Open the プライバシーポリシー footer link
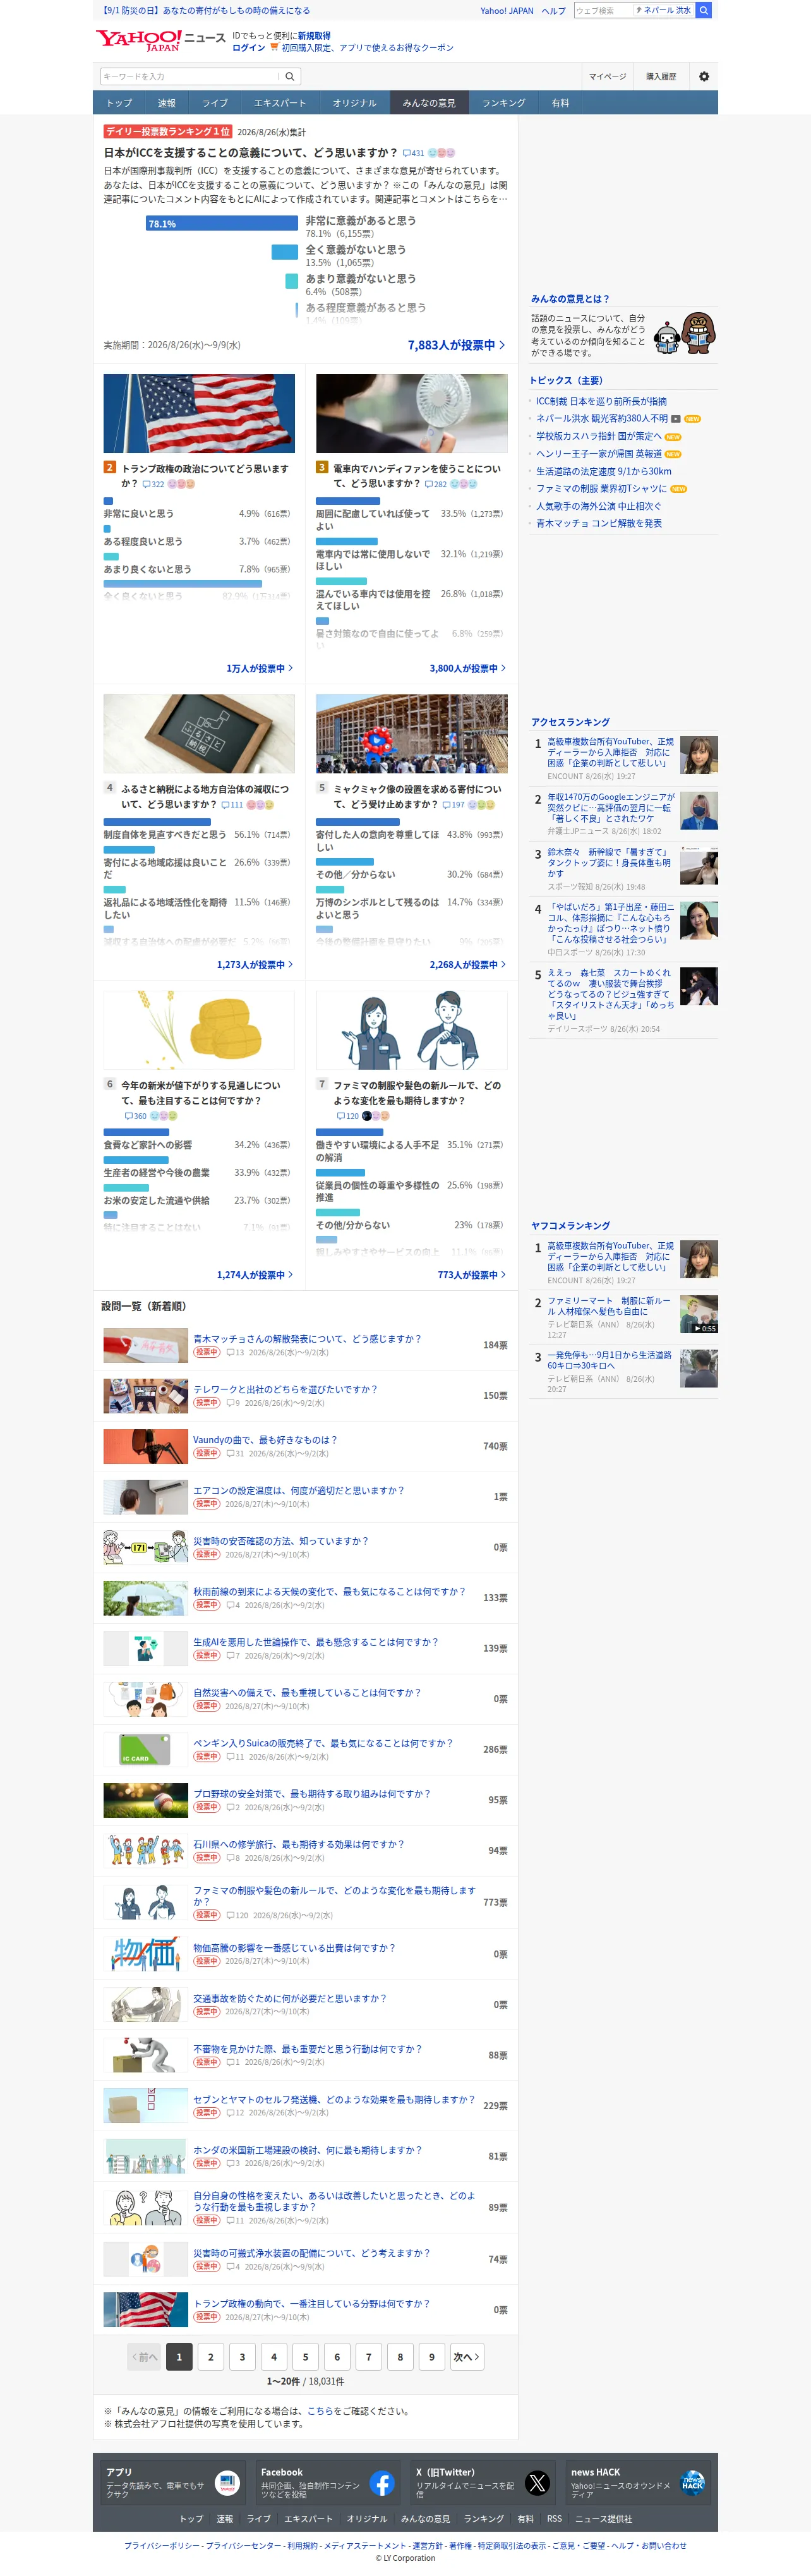 (162, 2545)
